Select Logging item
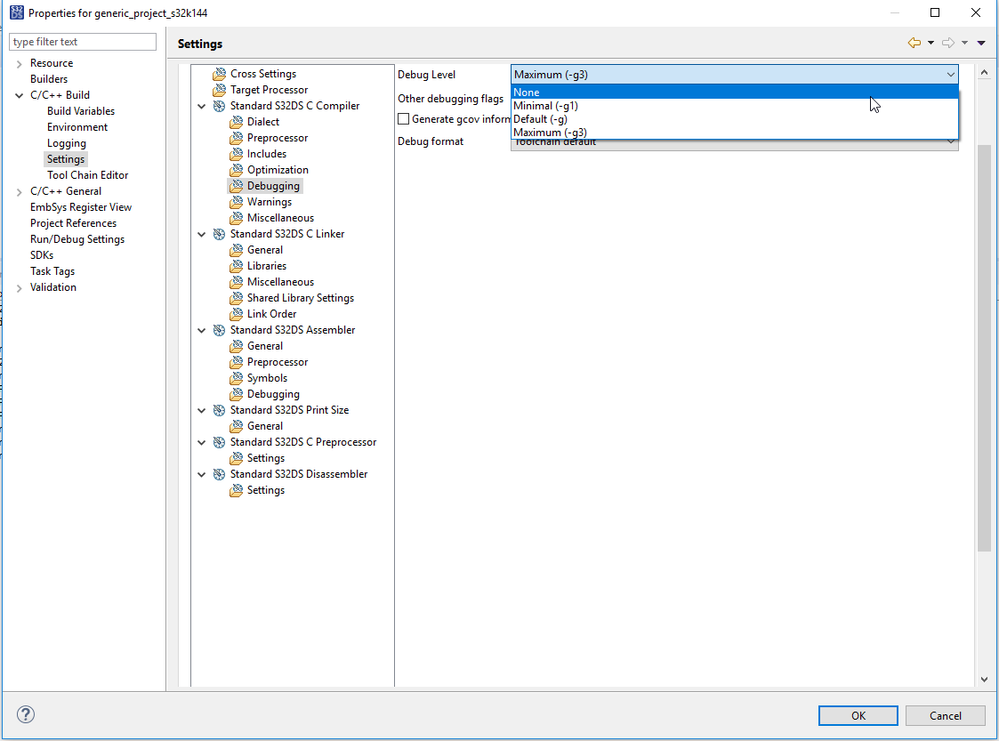Viewport: 999px width, 741px height. pos(66,143)
